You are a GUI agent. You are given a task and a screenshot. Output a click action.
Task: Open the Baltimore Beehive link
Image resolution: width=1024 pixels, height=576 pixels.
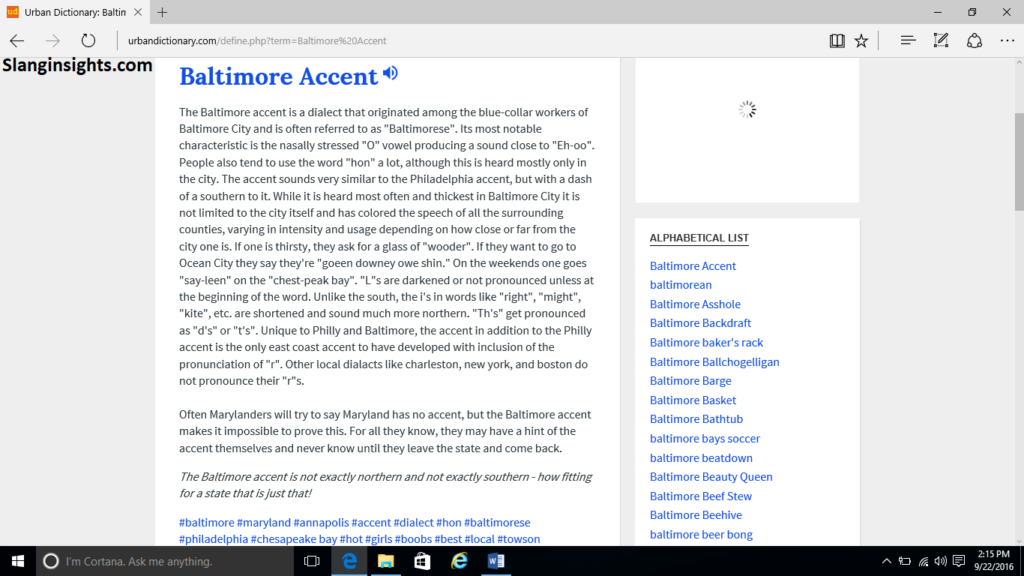tap(696, 515)
